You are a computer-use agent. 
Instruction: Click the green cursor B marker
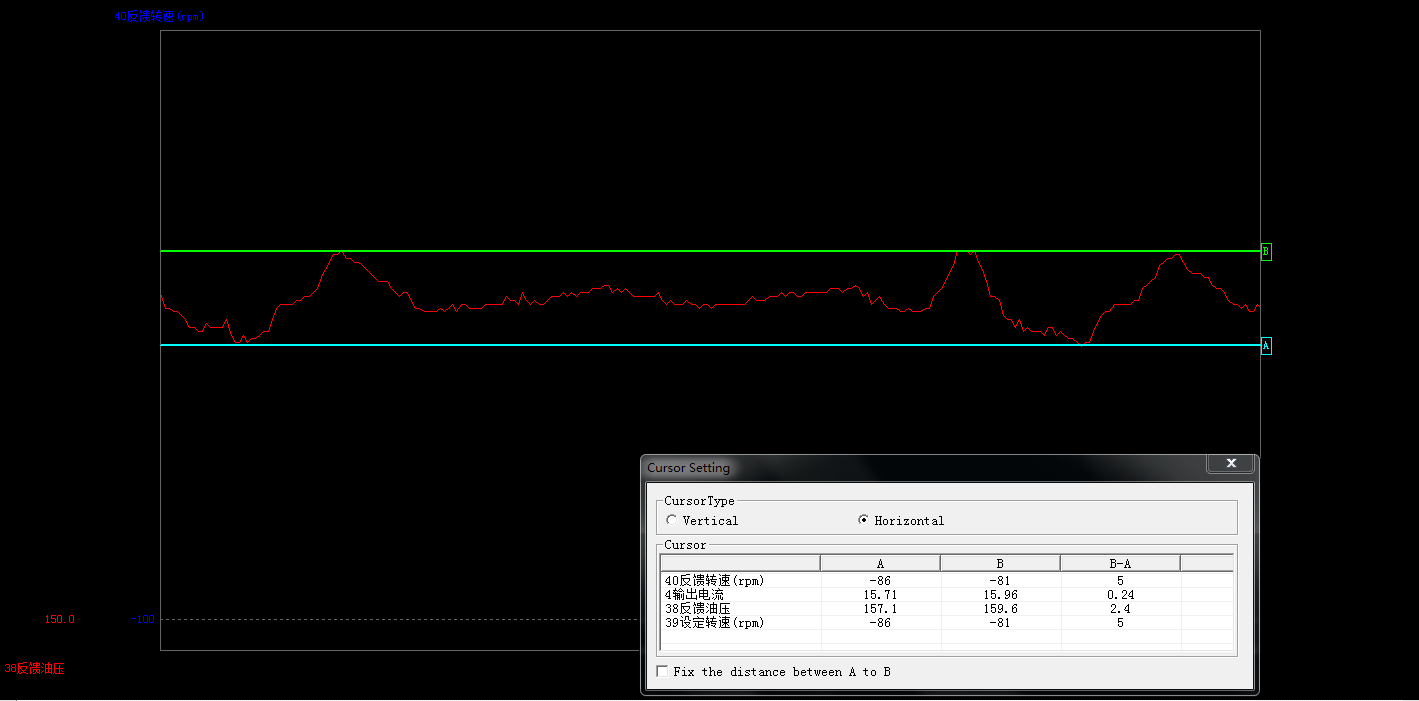1266,252
